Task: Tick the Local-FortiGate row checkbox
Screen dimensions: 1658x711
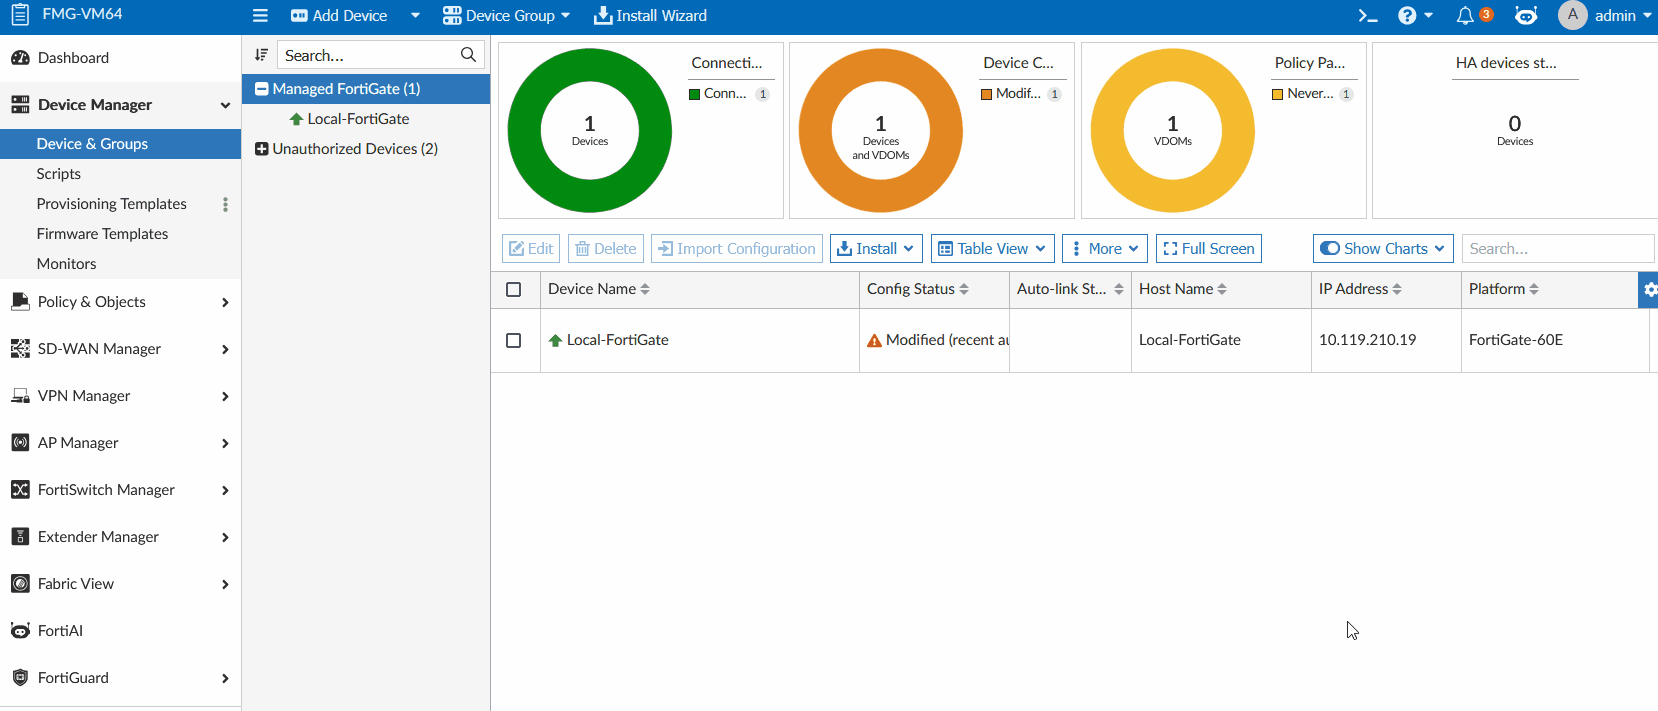Action: (514, 340)
